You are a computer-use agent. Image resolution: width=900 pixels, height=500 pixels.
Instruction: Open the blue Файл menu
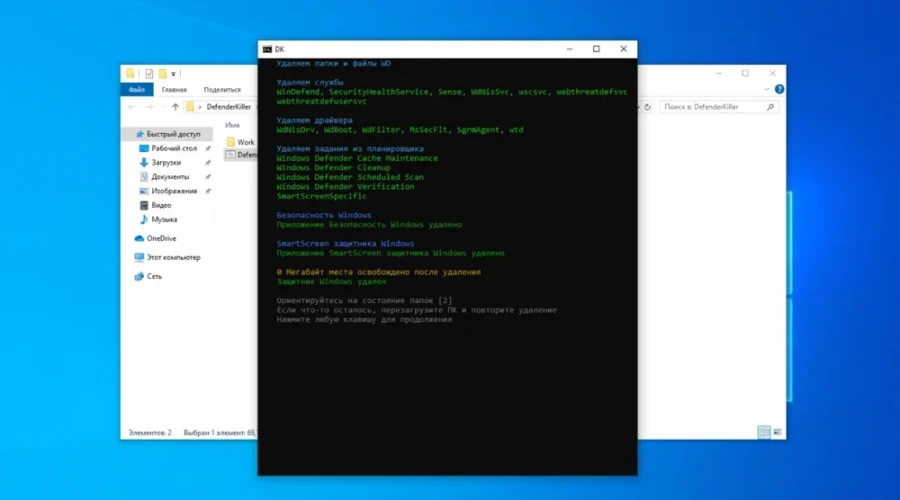click(135, 89)
